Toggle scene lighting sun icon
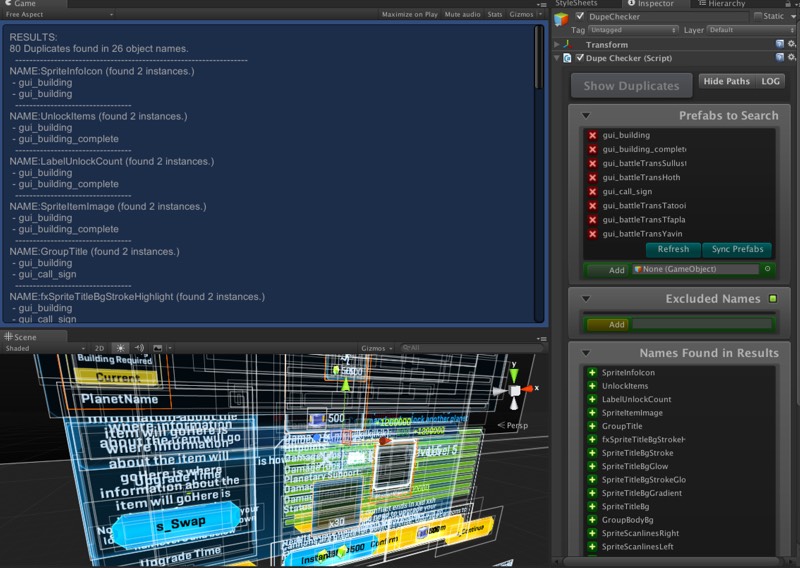800x568 pixels. tap(120, 348)
